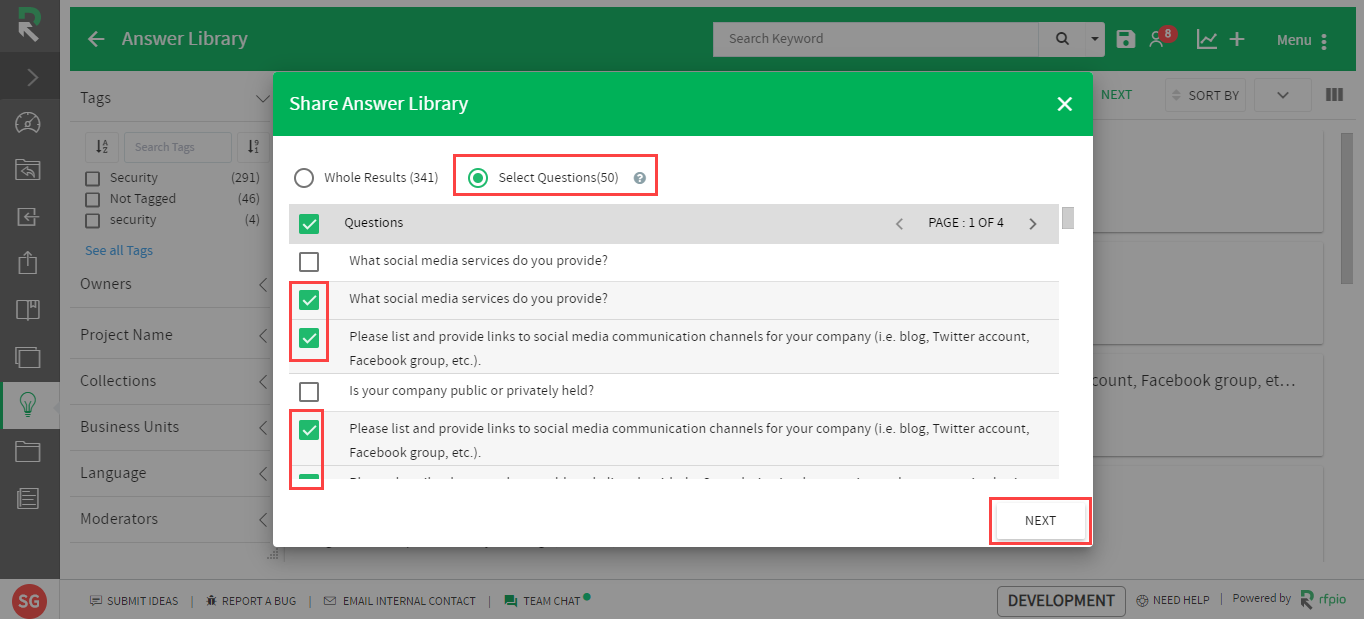Screen dimensions: 1364x619
Task: Click the column layout view icon
Action: pyautogui.click(x=1334, y=95)
